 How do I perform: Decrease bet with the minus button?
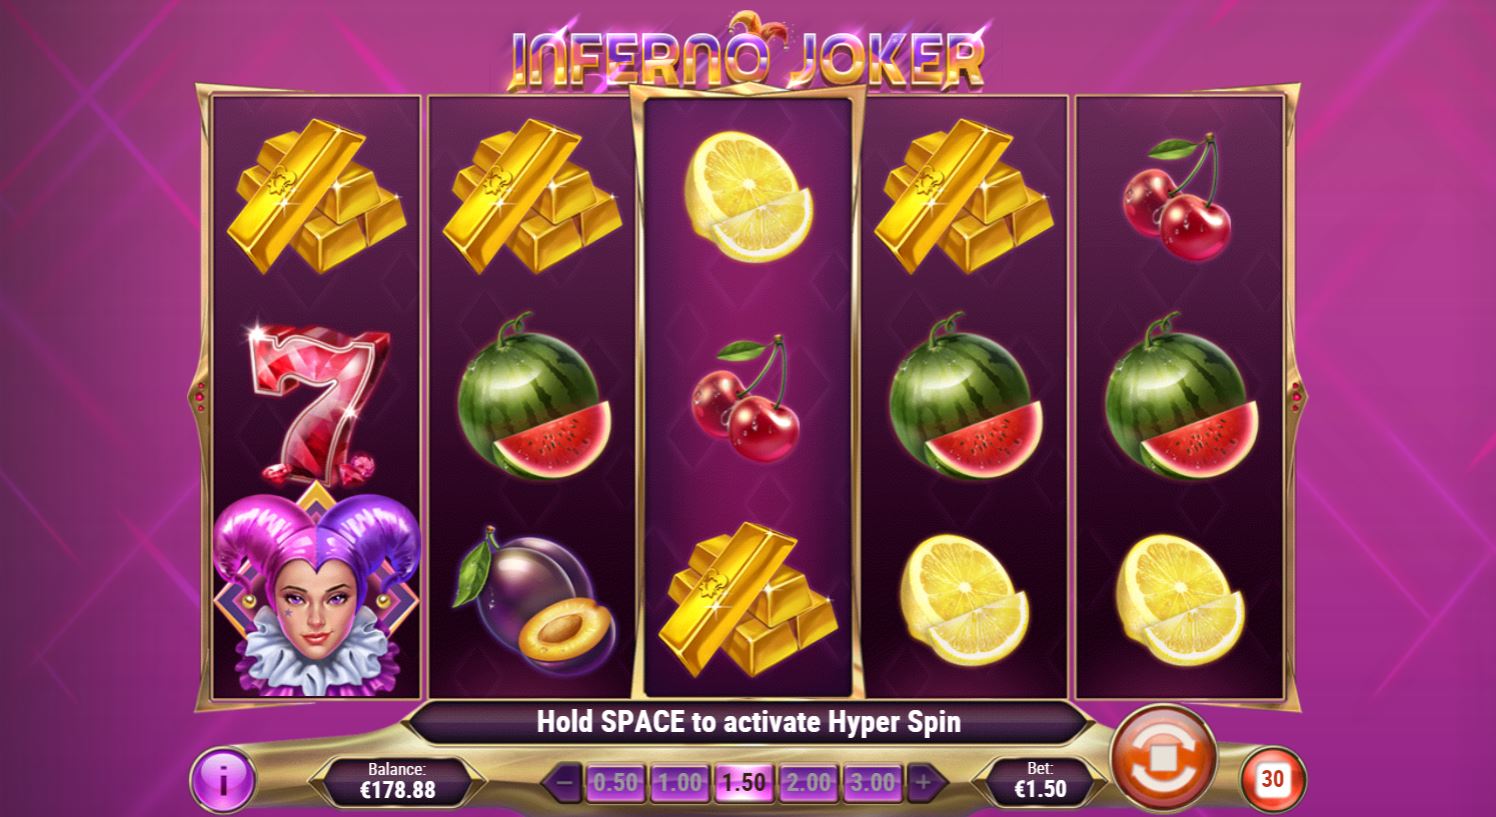pos(565,782)
